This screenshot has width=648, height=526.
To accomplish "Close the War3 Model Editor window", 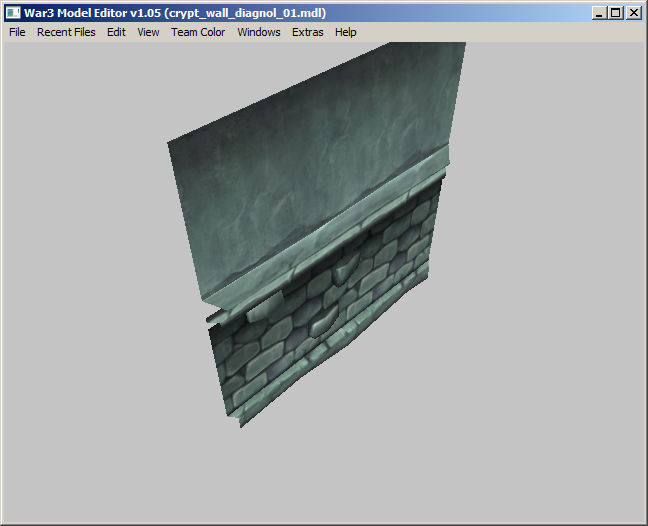I will pos(634,13).
